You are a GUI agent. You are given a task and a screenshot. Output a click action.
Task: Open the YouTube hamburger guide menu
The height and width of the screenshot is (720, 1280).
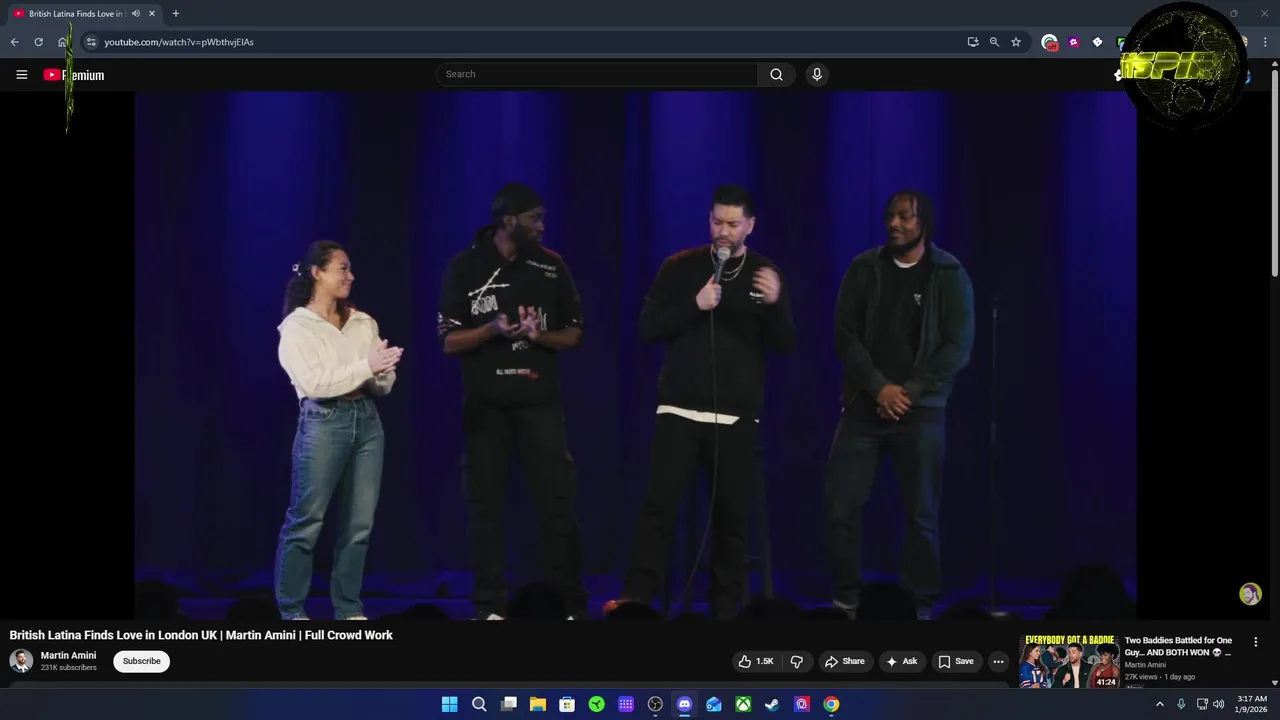21,75
